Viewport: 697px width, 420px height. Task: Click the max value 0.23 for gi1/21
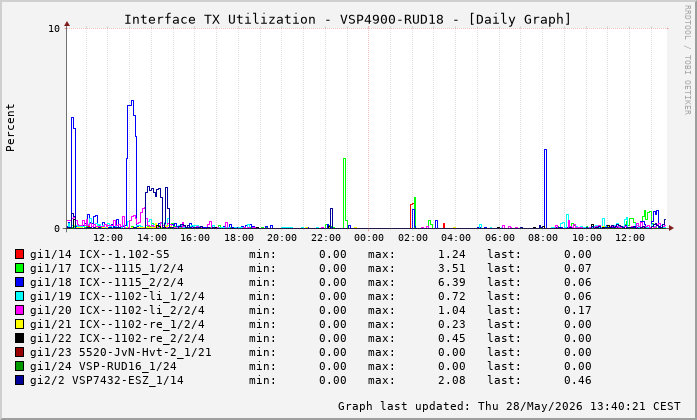pyautogui.click(x=452, y=324)
